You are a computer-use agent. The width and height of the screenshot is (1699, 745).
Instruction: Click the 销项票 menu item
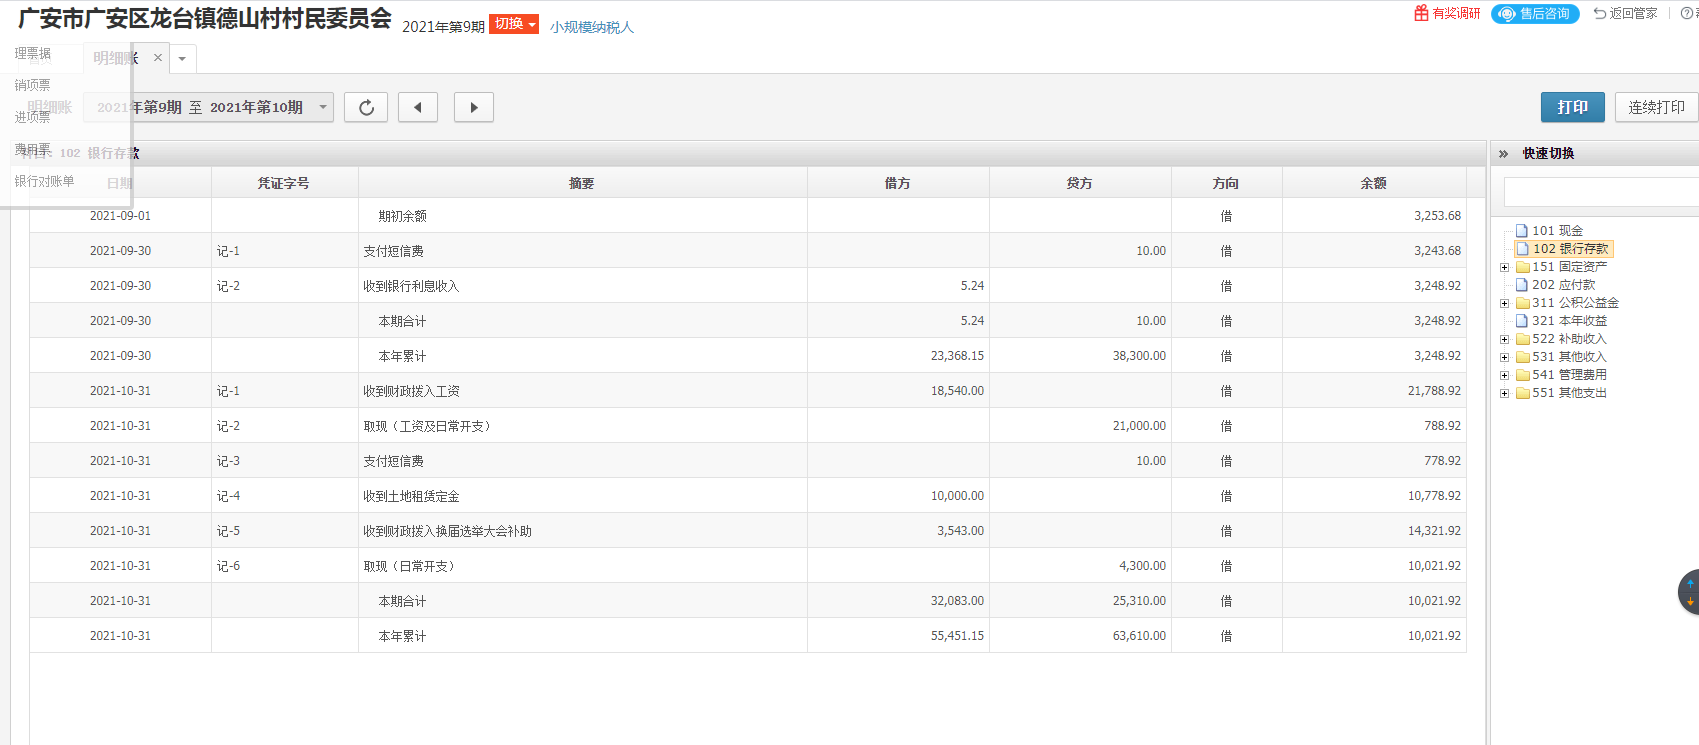(x=32, y=85)
